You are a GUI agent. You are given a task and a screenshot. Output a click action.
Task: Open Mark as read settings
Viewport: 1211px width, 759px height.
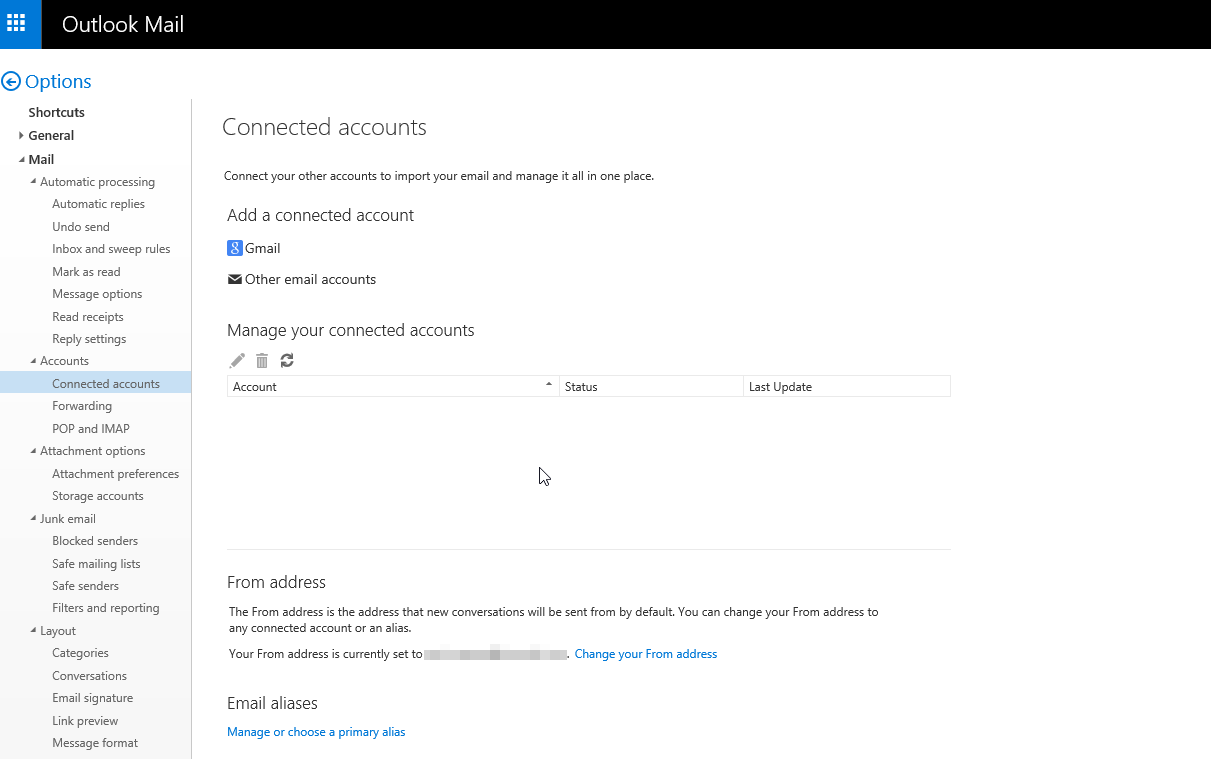[x=86, y=272]
